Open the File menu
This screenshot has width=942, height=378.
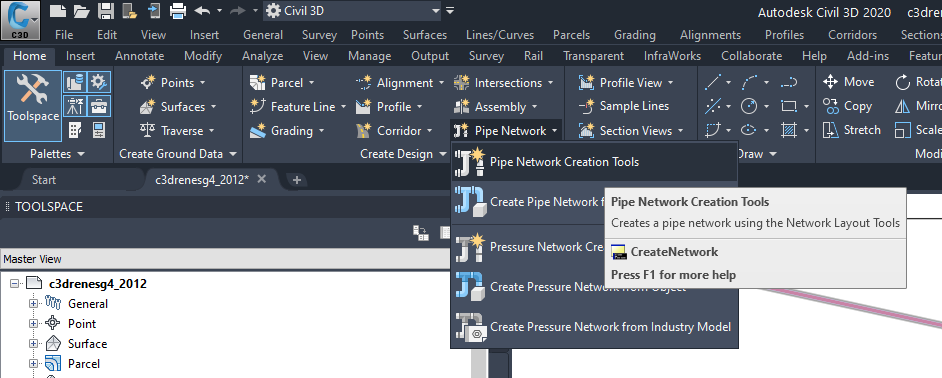[64, 35]
